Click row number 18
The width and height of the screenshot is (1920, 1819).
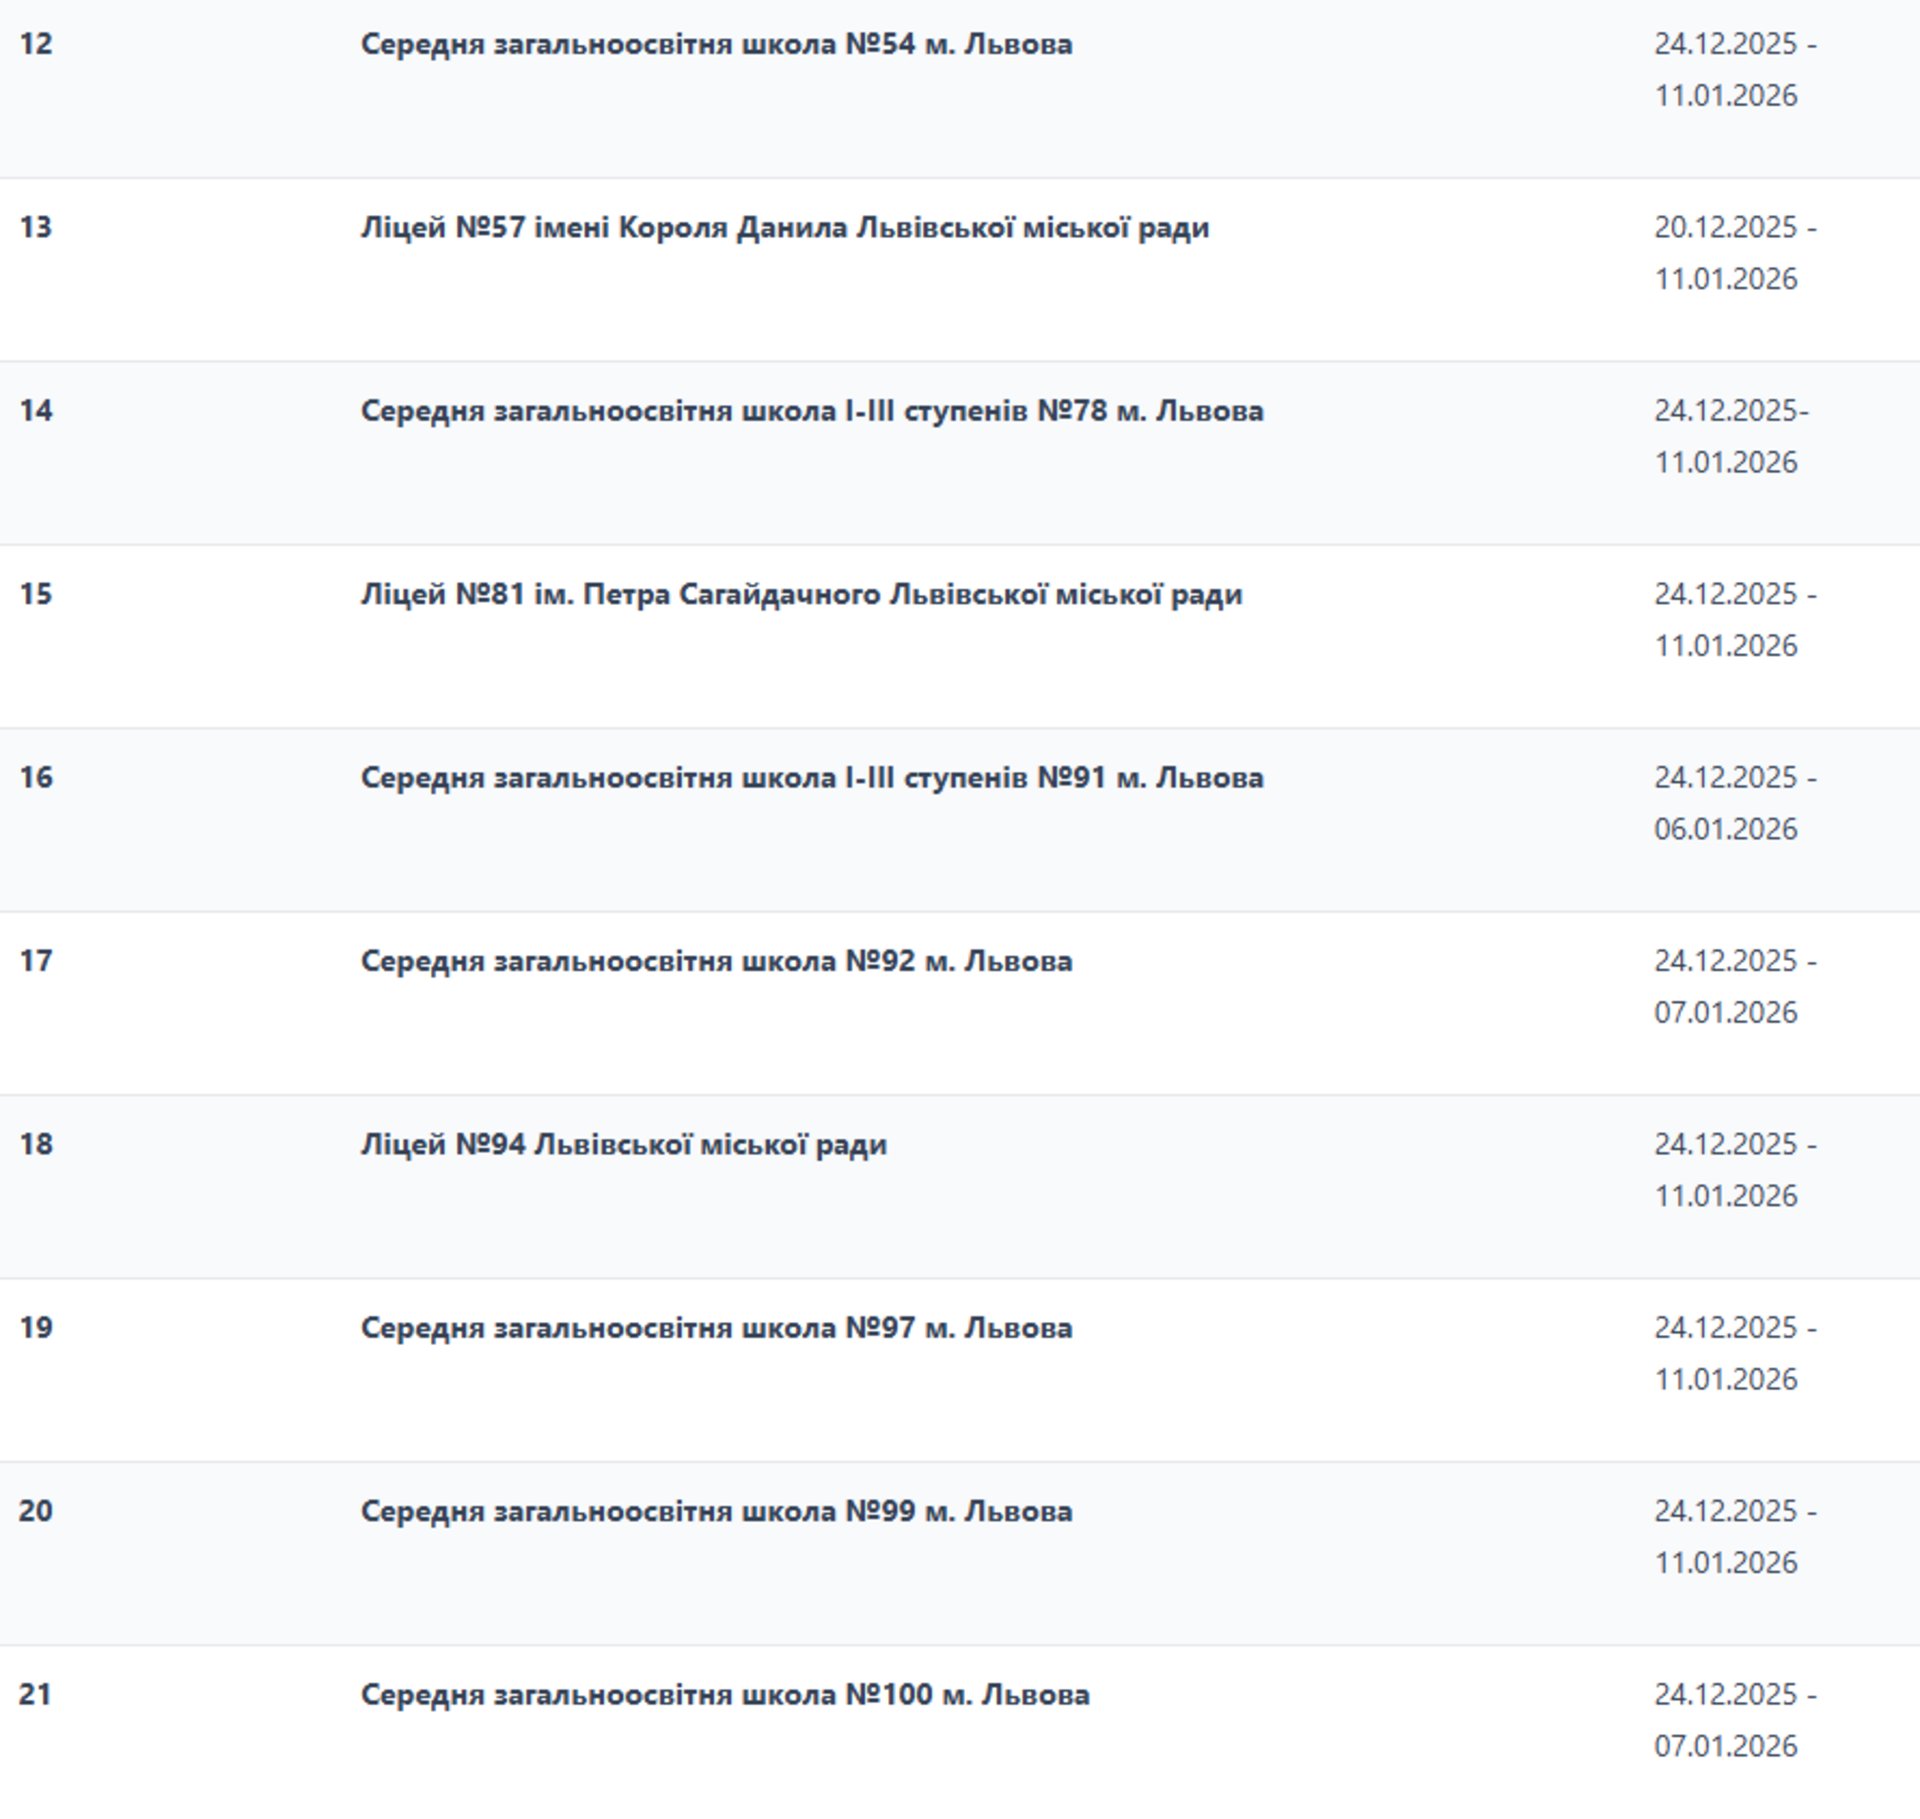(36, 1144)
